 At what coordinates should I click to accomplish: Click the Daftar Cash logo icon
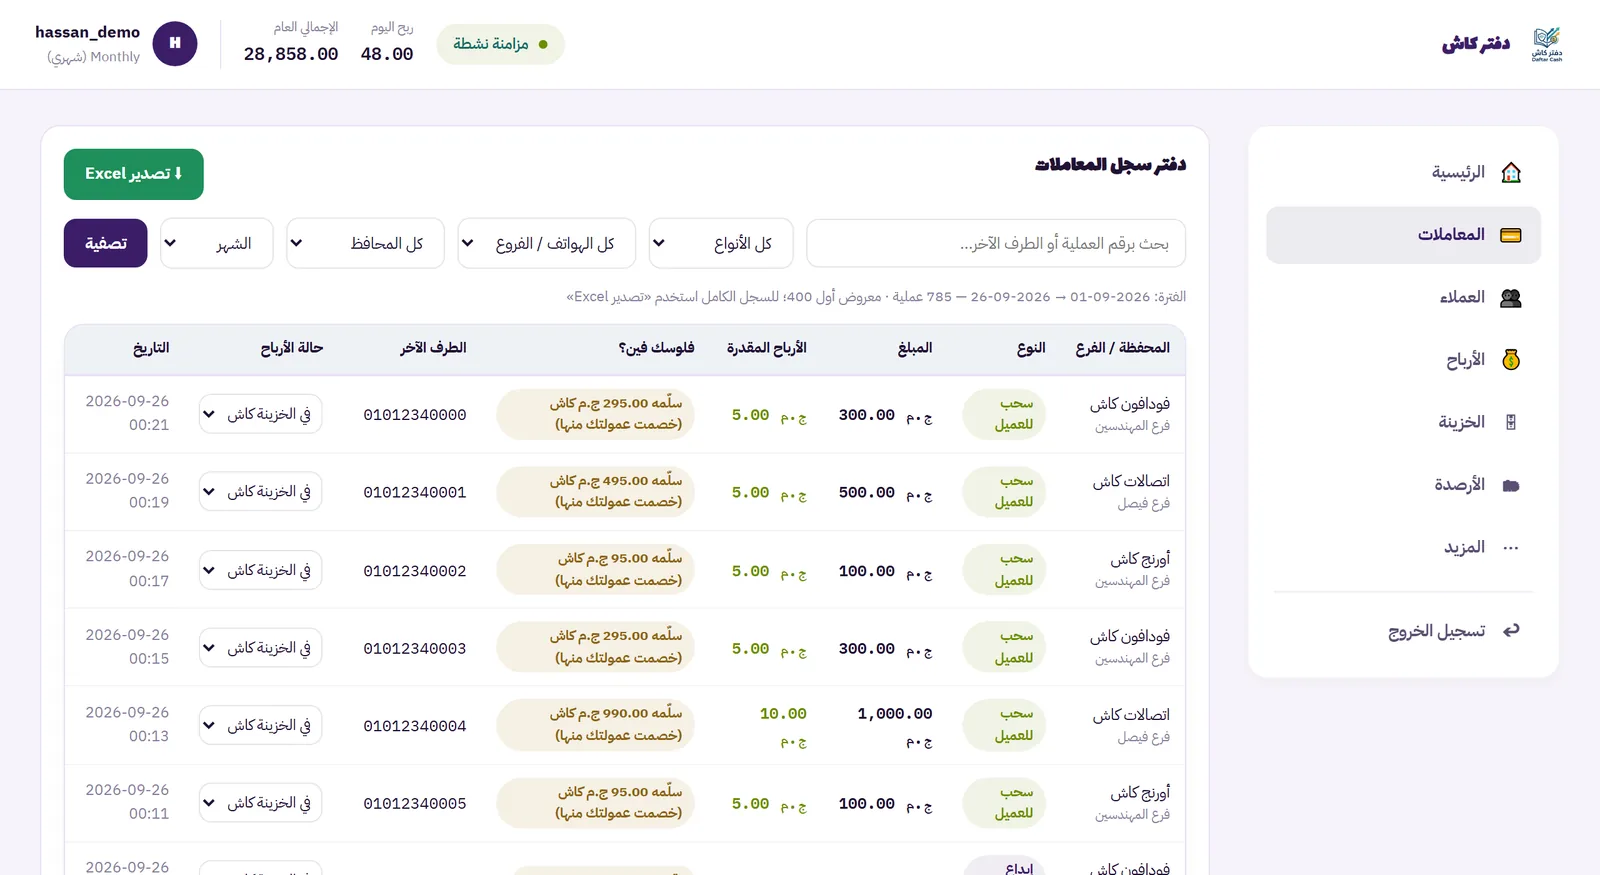(1546, 44)
